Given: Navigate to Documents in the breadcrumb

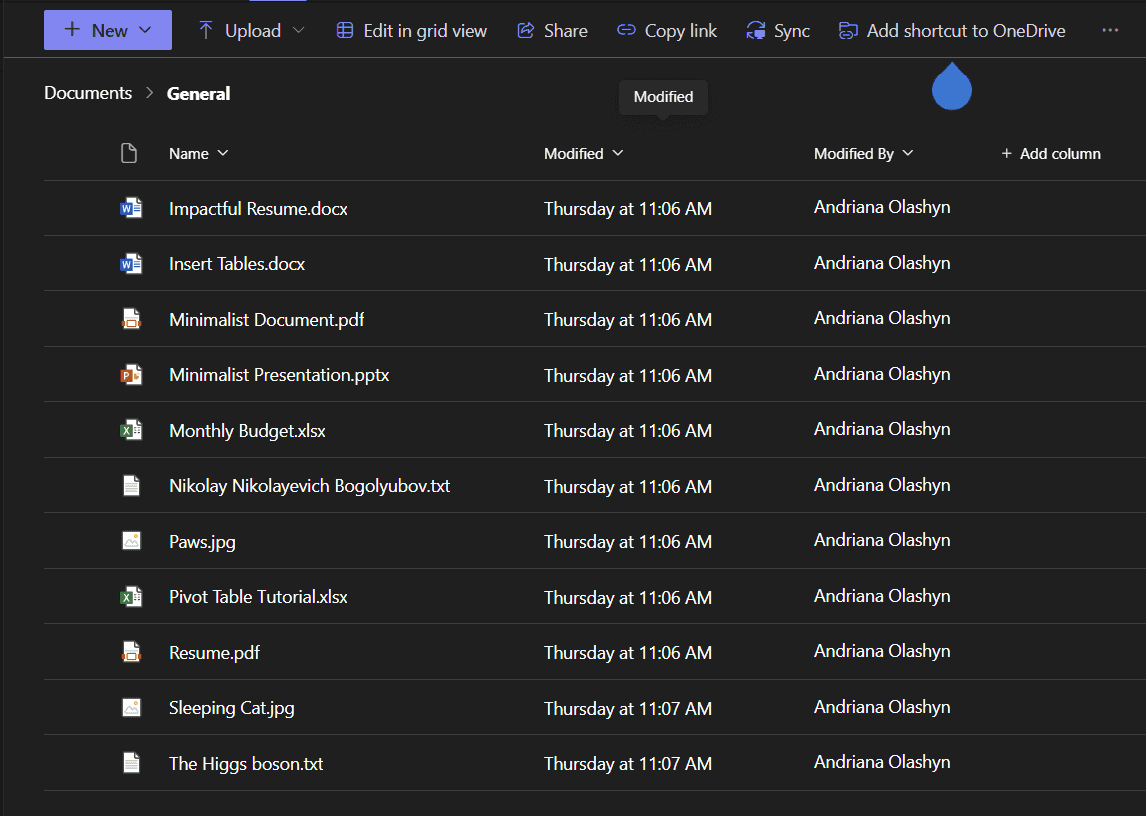Looking at the screenshot, I should pyautogui.click(x=88, y=93).
